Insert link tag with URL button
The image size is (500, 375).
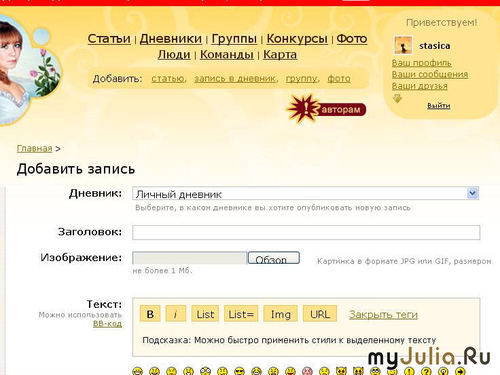pos(320,314)
